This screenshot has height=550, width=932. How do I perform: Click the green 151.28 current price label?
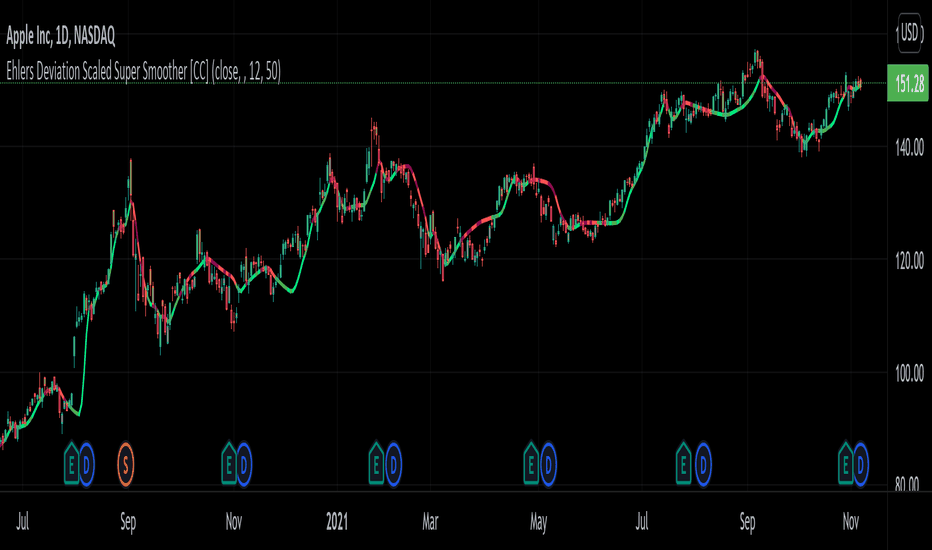(x=908, y=83)
